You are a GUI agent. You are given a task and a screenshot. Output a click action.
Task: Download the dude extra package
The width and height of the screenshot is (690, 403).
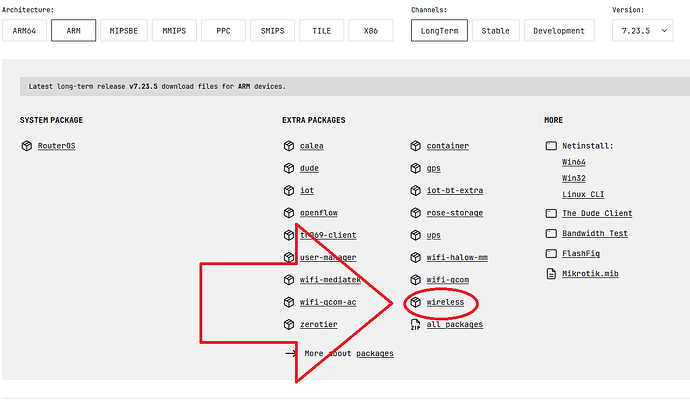(x=309, y=169)
